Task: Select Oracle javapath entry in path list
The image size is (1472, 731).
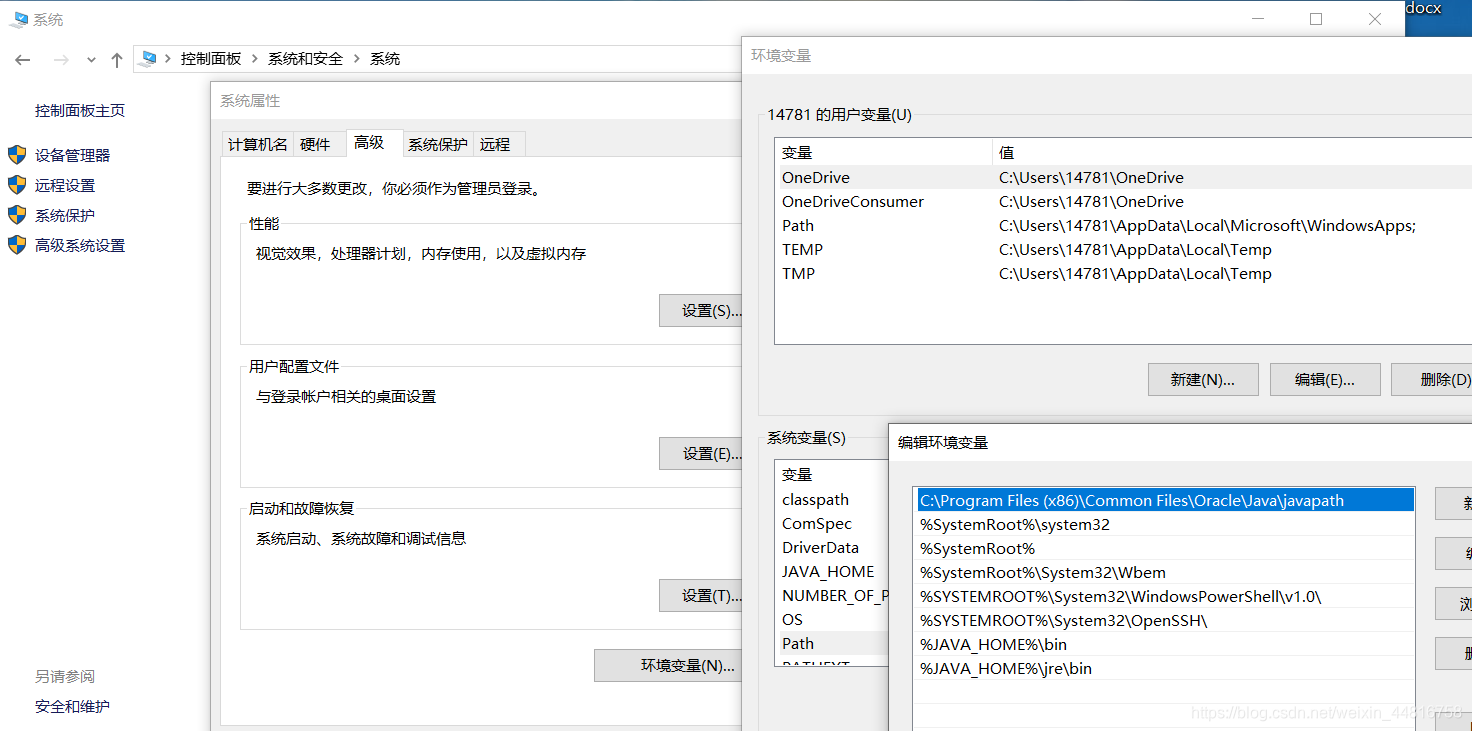Action: pos(1165,501)
